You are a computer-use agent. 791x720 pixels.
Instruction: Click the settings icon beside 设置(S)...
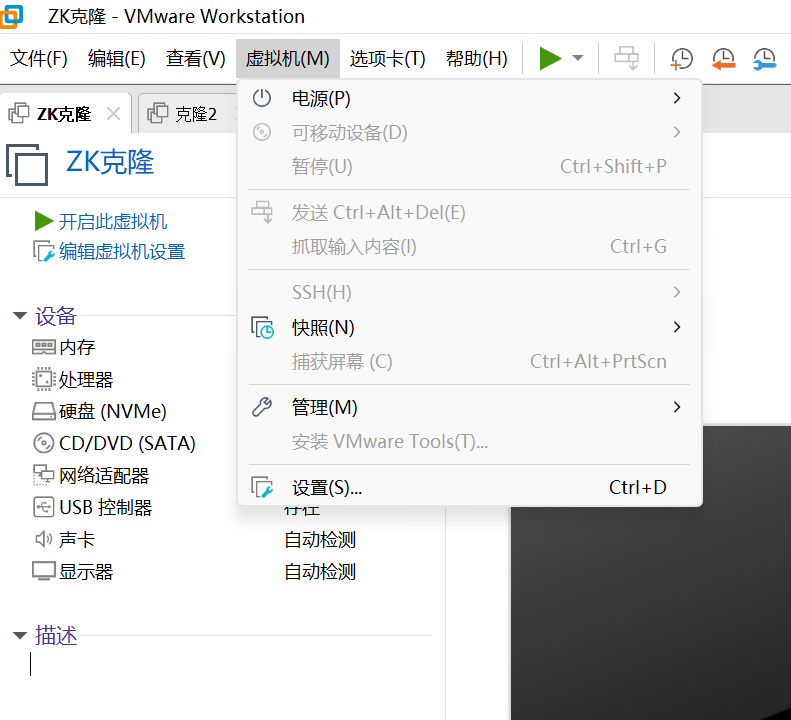tap(262, 487)
